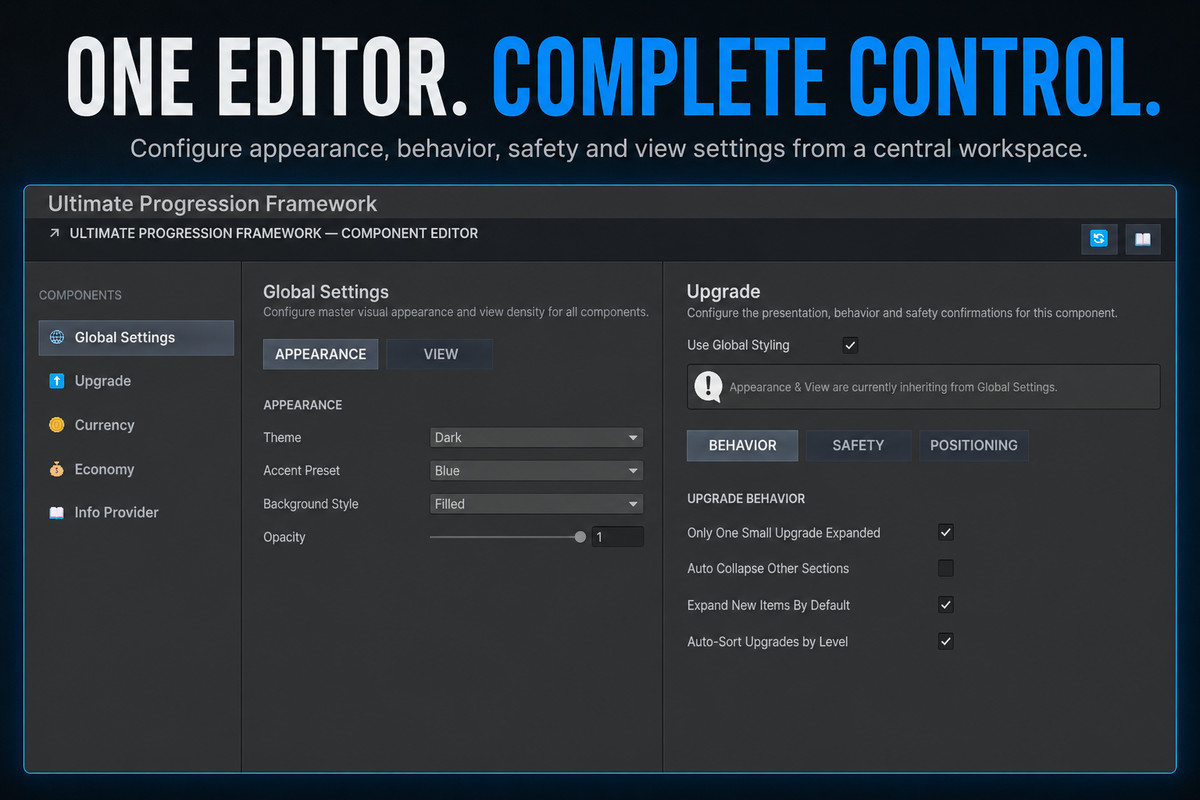Screen dimensions: 1200x800
Task: Switch to the POSITIONING tab
Action: (x=974, y=445)
